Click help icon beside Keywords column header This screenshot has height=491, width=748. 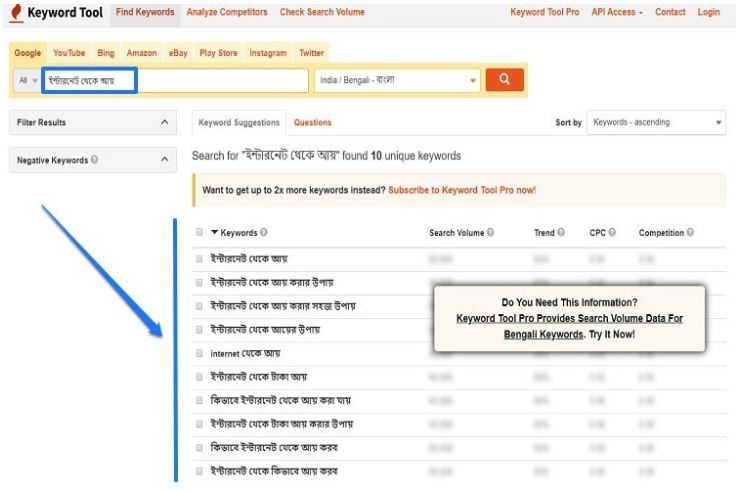[264, 233]
